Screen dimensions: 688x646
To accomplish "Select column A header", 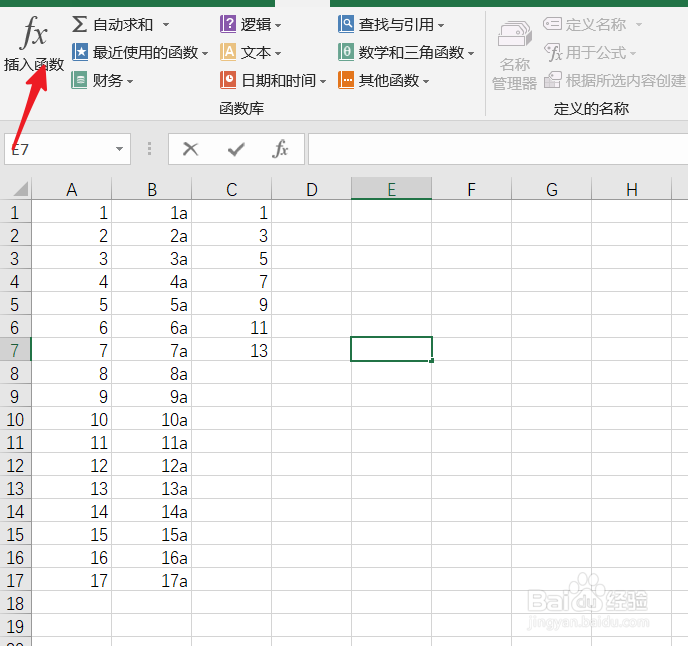I will (x=72, y=190).
